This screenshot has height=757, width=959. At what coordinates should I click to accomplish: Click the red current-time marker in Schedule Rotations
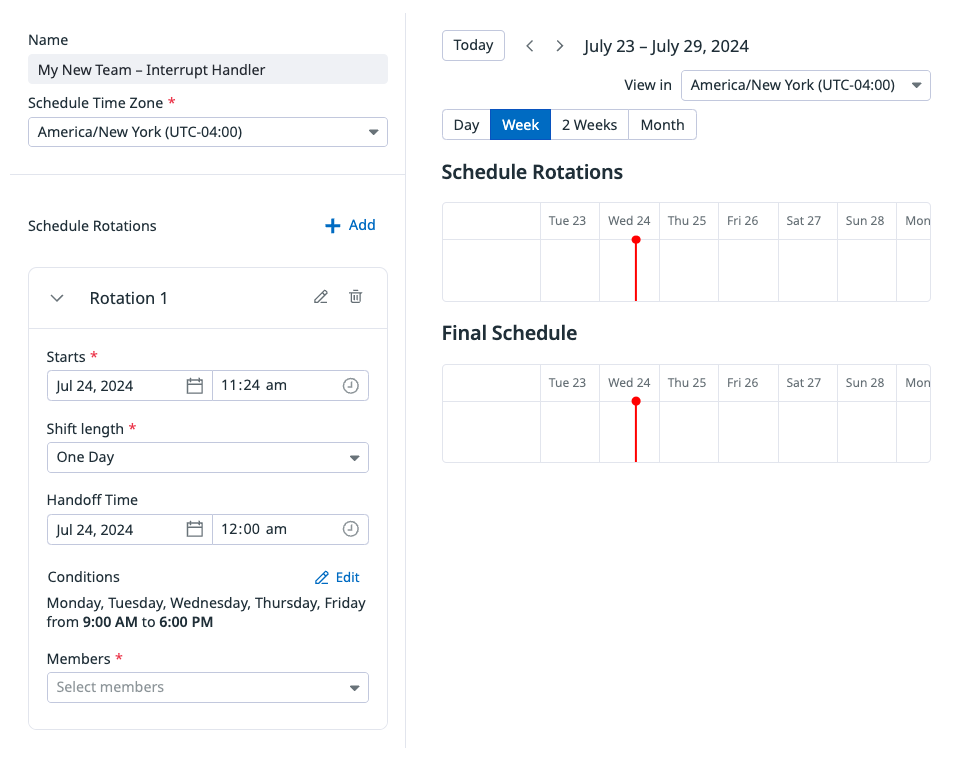(x=636, y=269)
